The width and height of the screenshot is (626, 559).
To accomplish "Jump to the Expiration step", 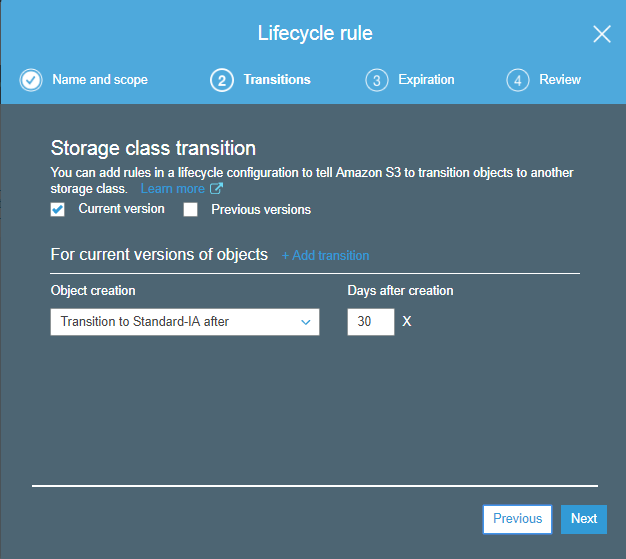I will 425,80.
